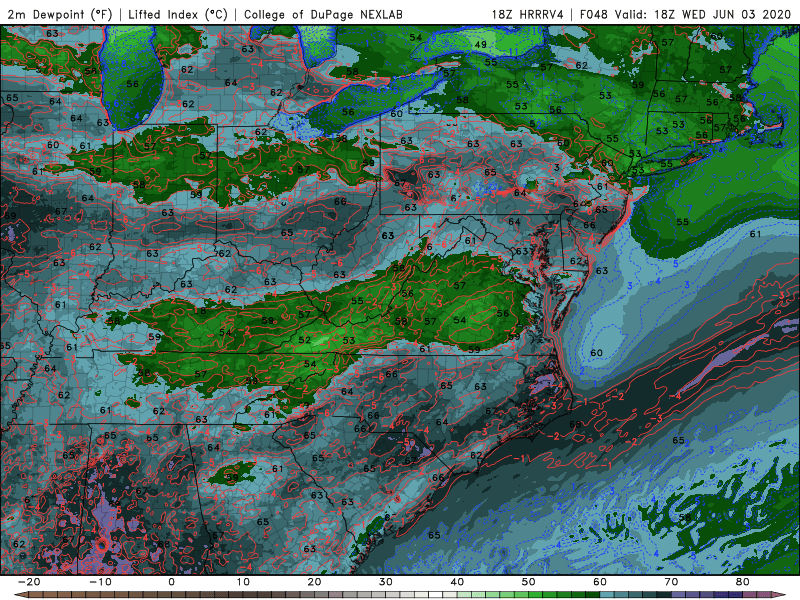Click the 80 label on the color scale
This screenshot has height=600, width=800.
pos(743,582)
